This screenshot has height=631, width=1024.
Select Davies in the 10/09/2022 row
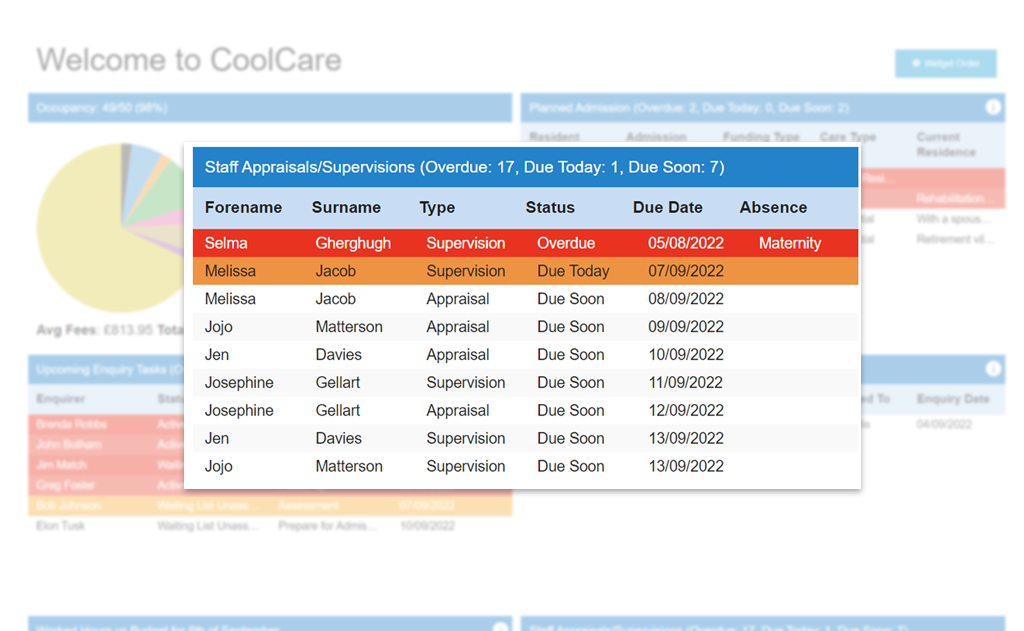coord(338,355)
